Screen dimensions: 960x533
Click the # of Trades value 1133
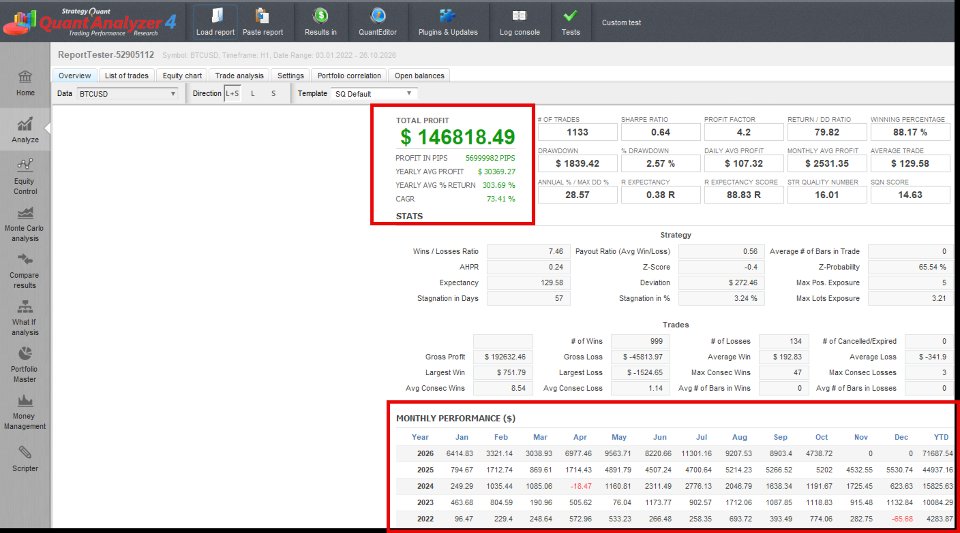coord(577,132)
